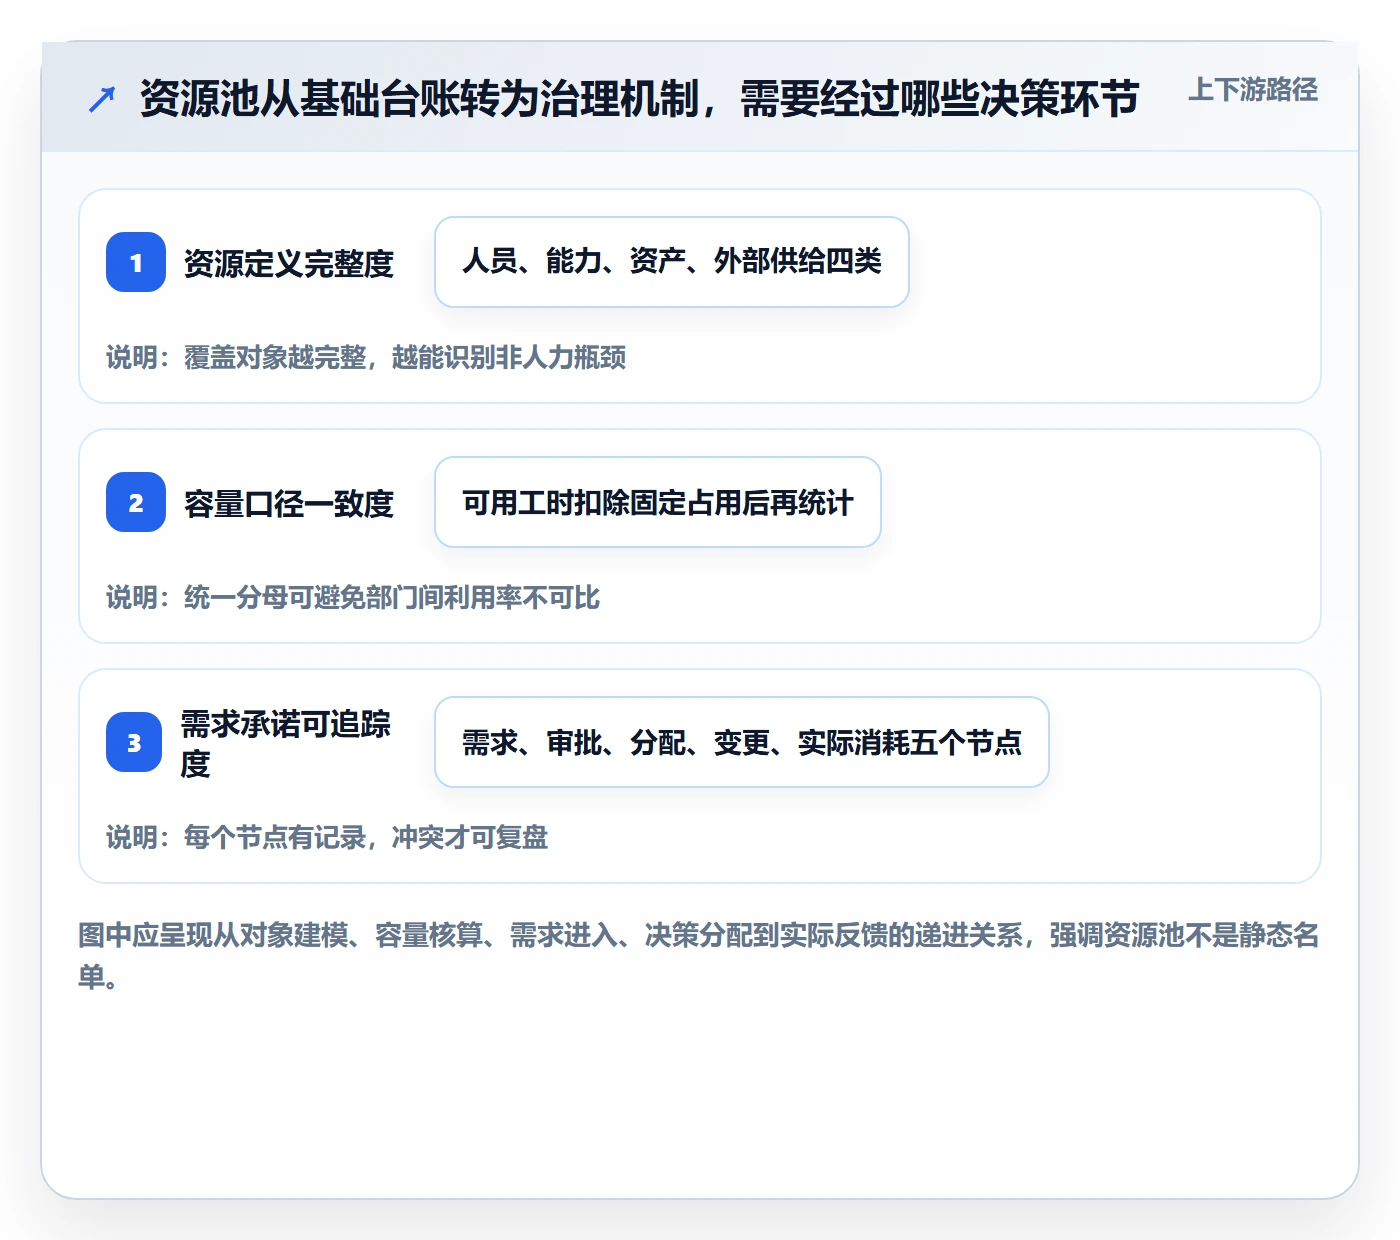Click the number 3 step badge
Screen dimensions: 1400x1240
point(134,742)
